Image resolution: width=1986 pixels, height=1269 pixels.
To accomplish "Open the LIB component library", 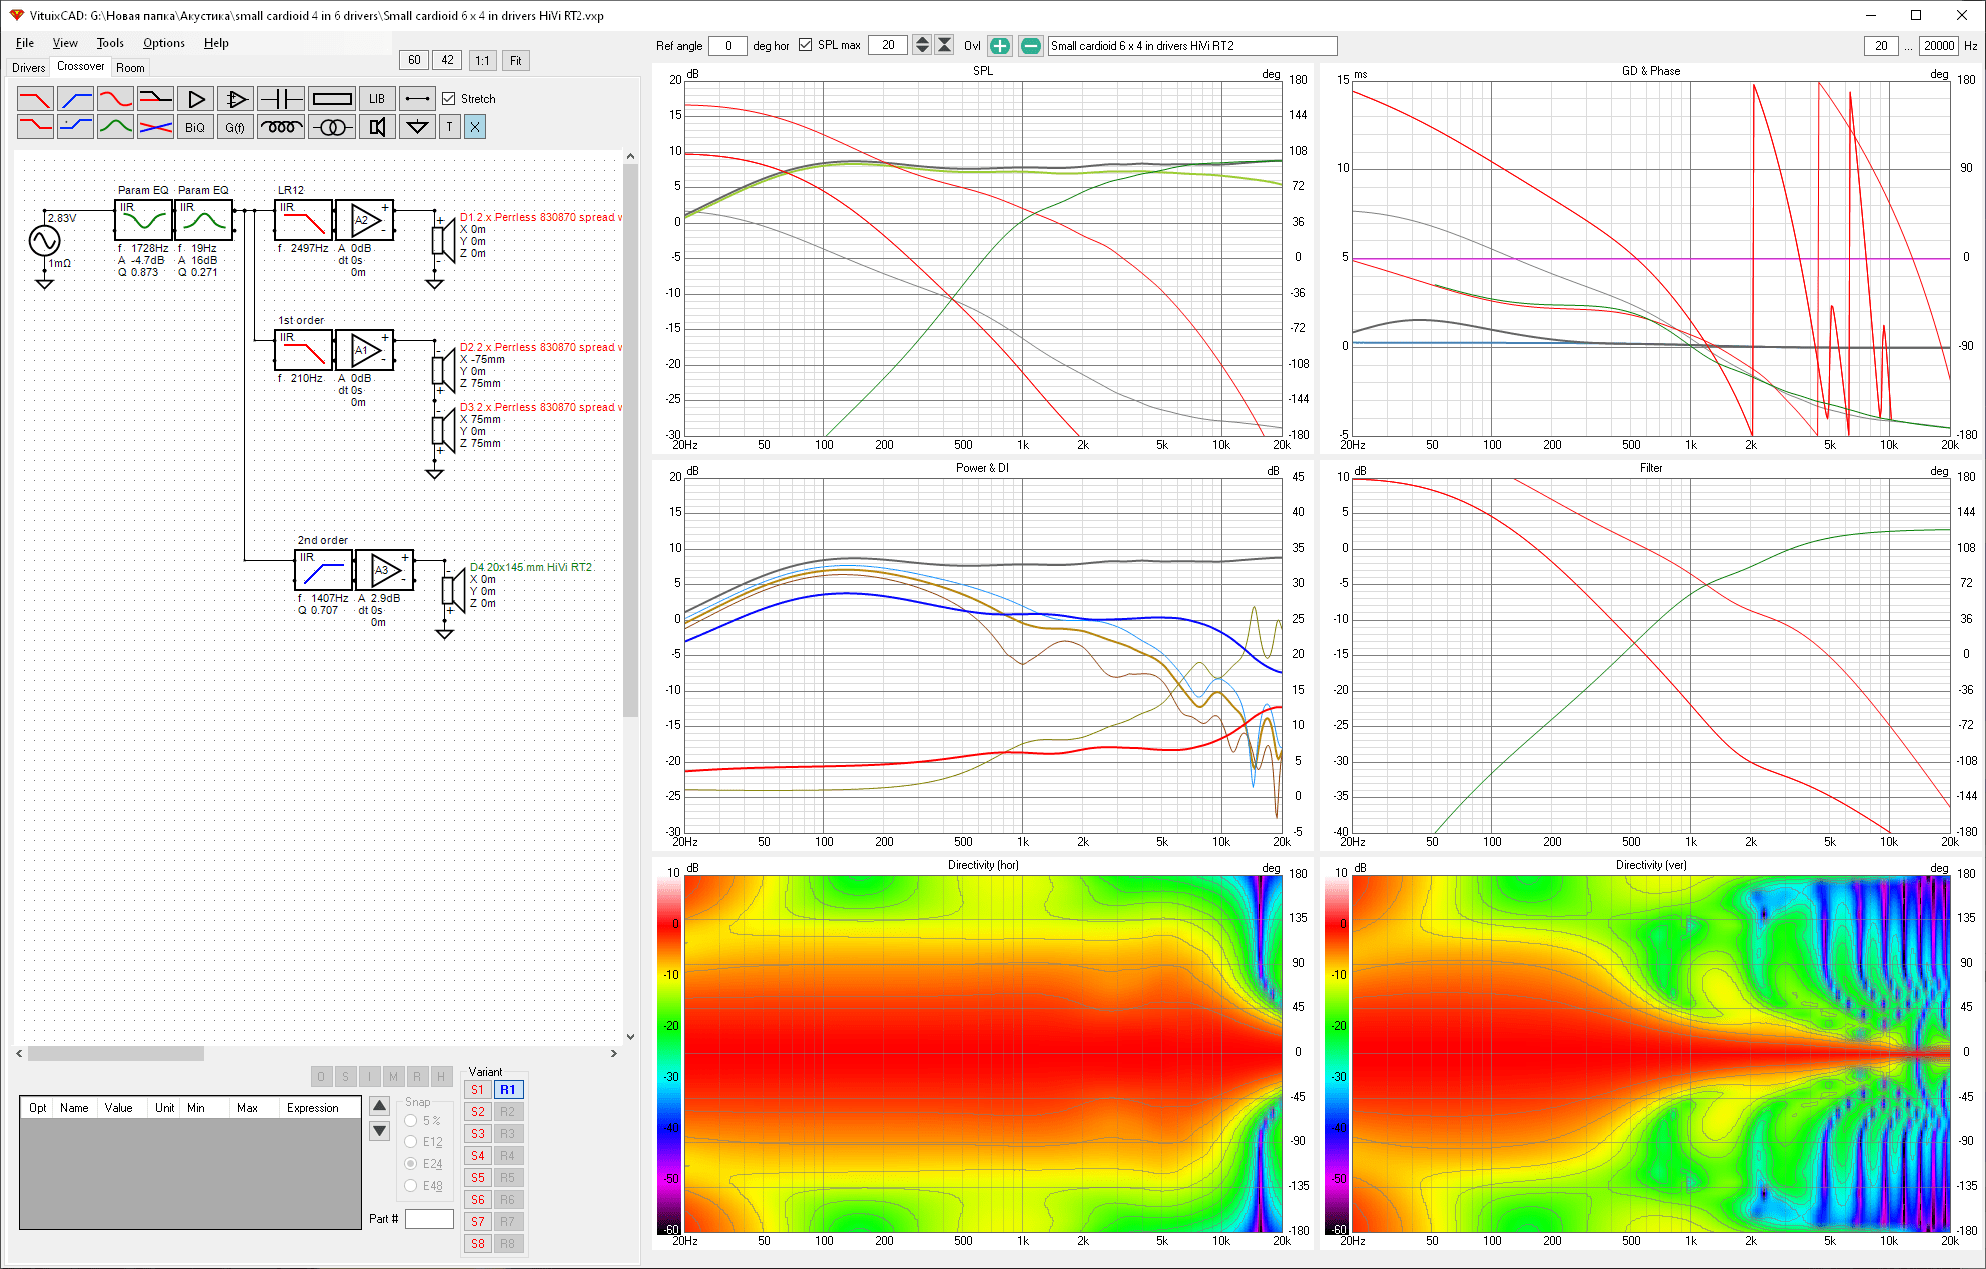I will pyautogui.click(x=376, y=99).
